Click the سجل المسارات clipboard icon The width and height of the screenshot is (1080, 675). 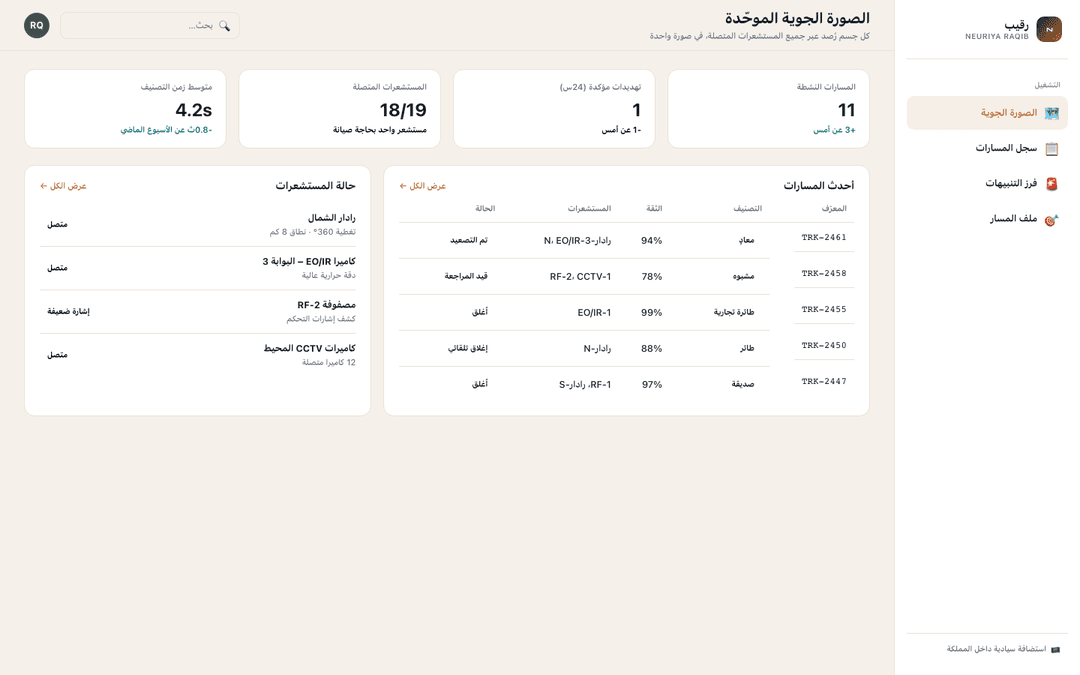[1051, 149]
